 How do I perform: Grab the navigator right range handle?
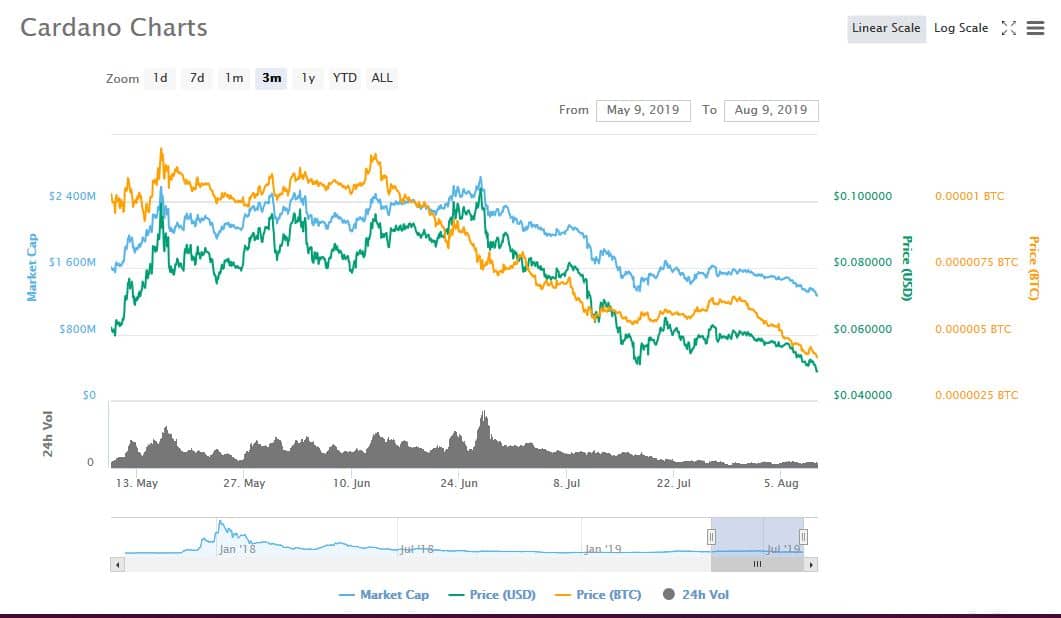tap(803, 537)
